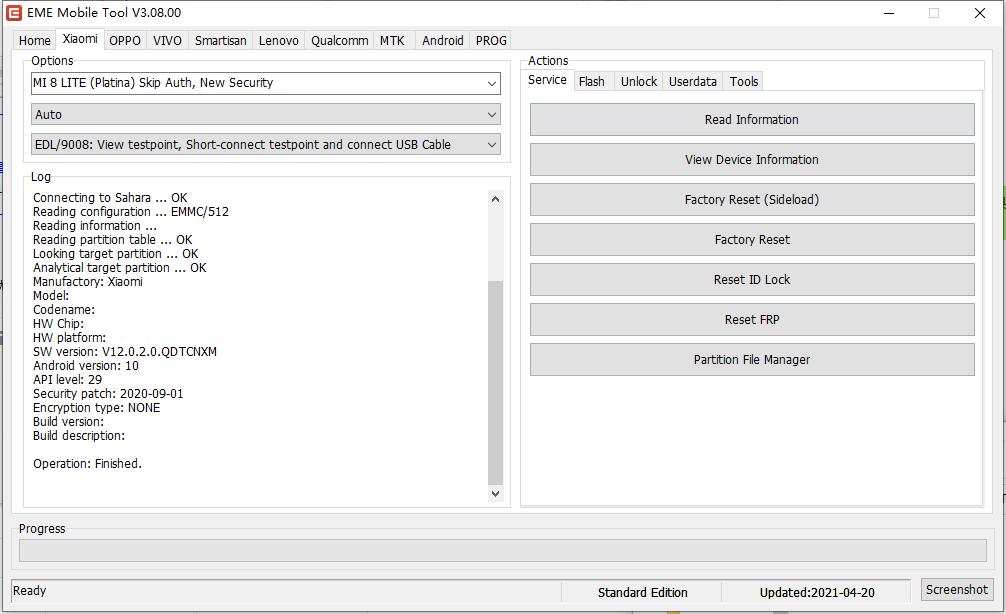The width and height of the screenshot is (1006, 614).
Task: Click 'API level: 29' log line
Action: coord(67,380)
